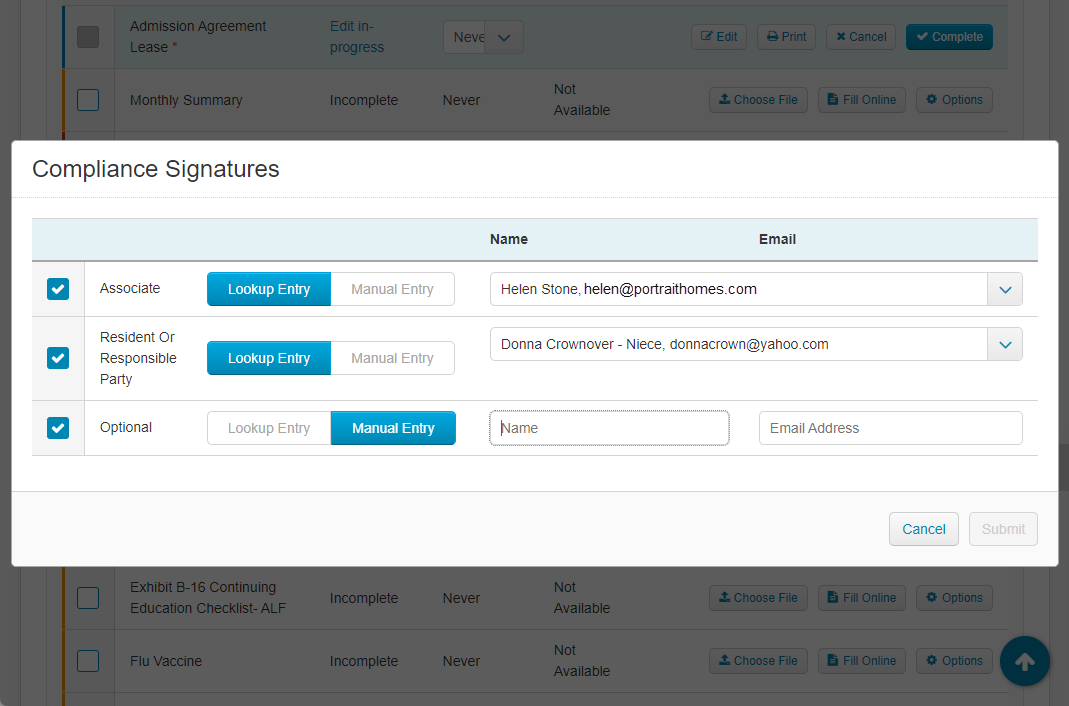Uncheck the Optional signature checkbox
Image resolution: width=1069 pixels, height=706 pixels.
[x=58, y=428]
